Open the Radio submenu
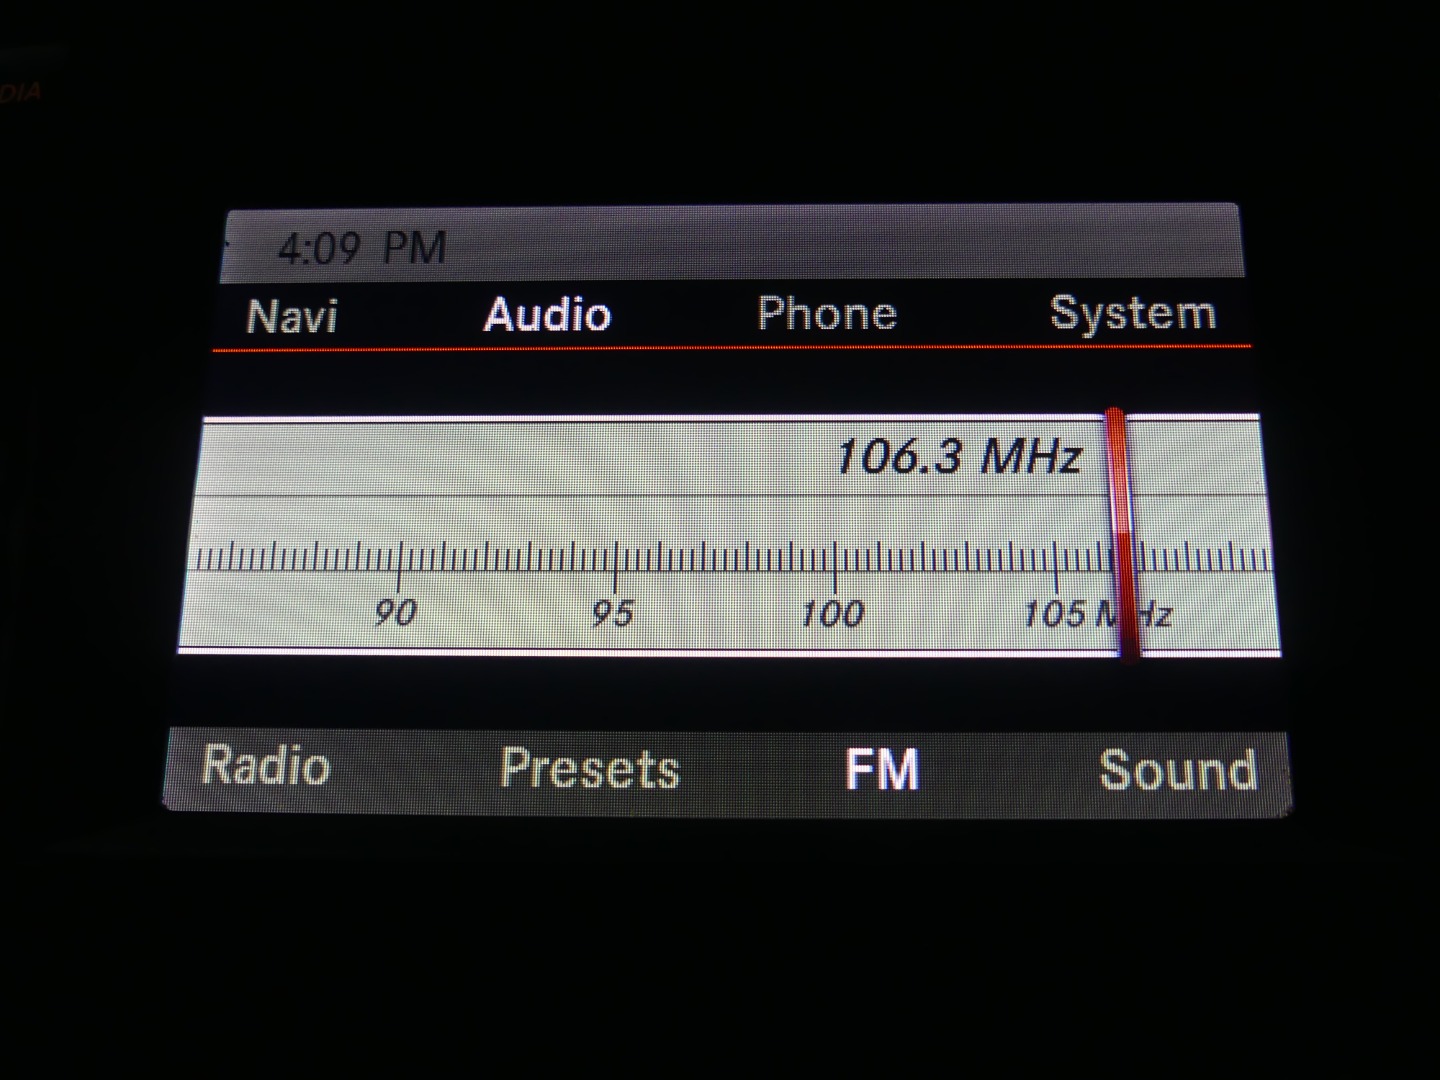Viewport: 1440px width, 1080px height. tap(265, 766)
